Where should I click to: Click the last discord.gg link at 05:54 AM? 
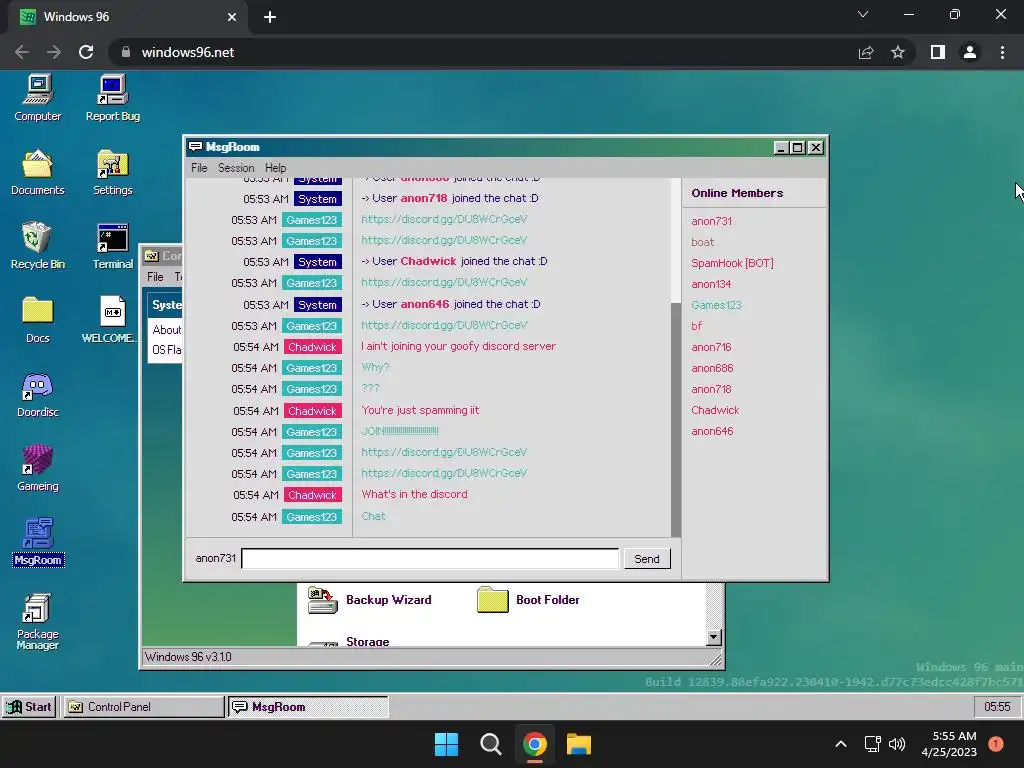pos(444,473)
